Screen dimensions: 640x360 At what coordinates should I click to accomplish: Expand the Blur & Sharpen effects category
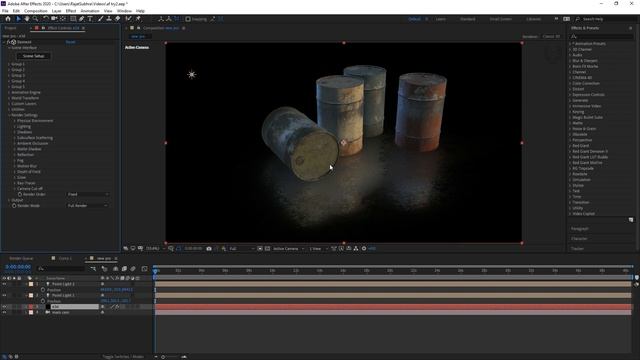[570, 60]
